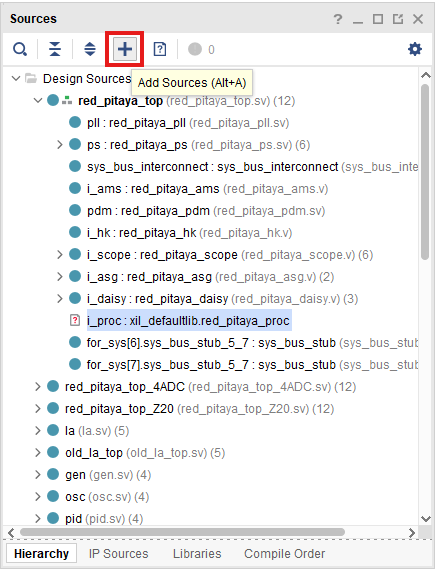
Task: Open the Sources search tool
Action: 20,49
